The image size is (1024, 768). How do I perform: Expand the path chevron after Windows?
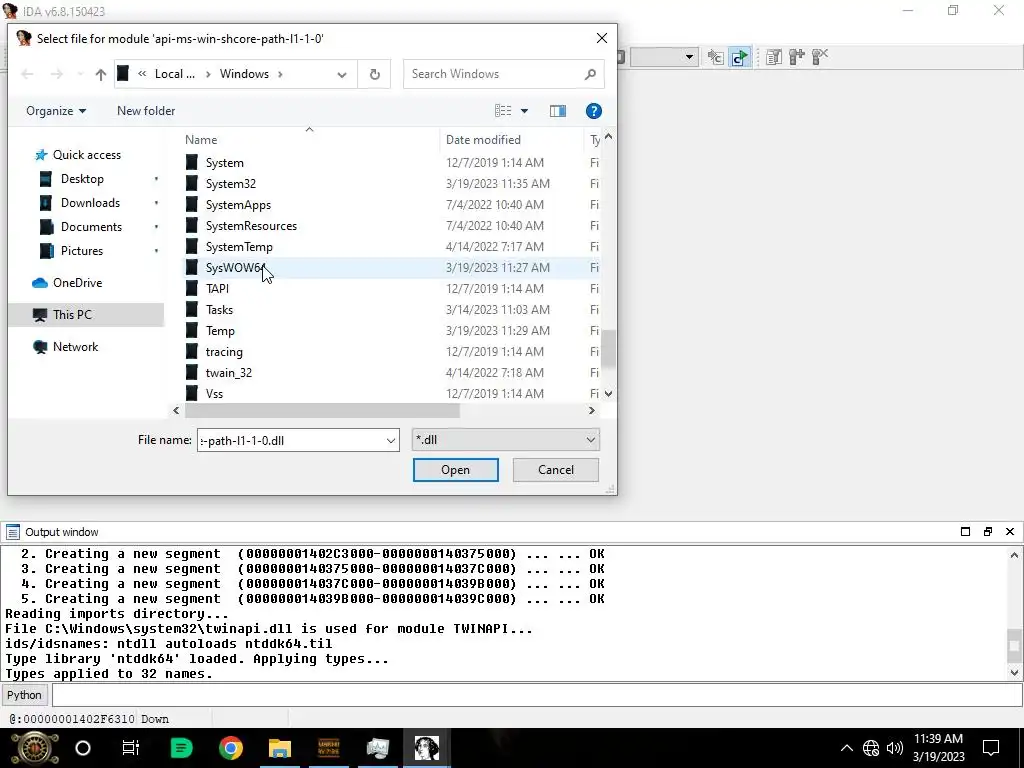pyautogui.click(x=280, y=74)
